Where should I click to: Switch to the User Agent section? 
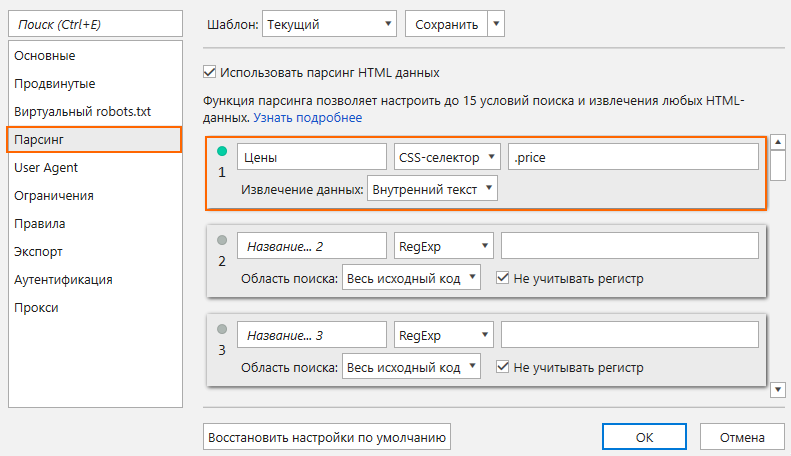pyautogui.click(x=46, y=167)
